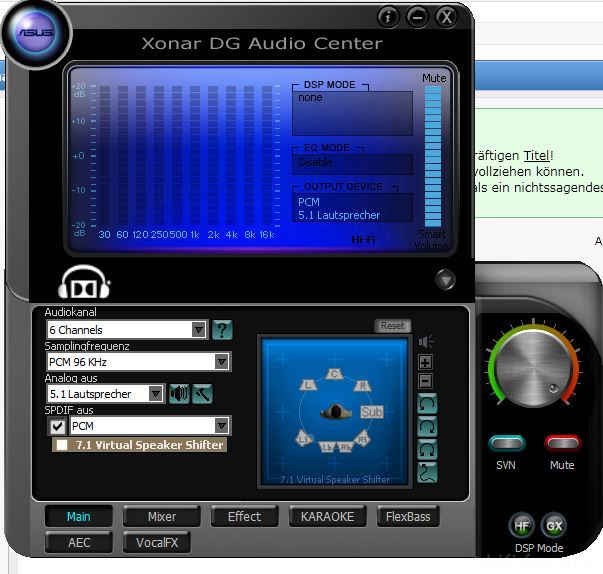Screen dimensions: 603x574
Task: Click the help question mark beside Audiokanal
Action: (x=222, y=330)
